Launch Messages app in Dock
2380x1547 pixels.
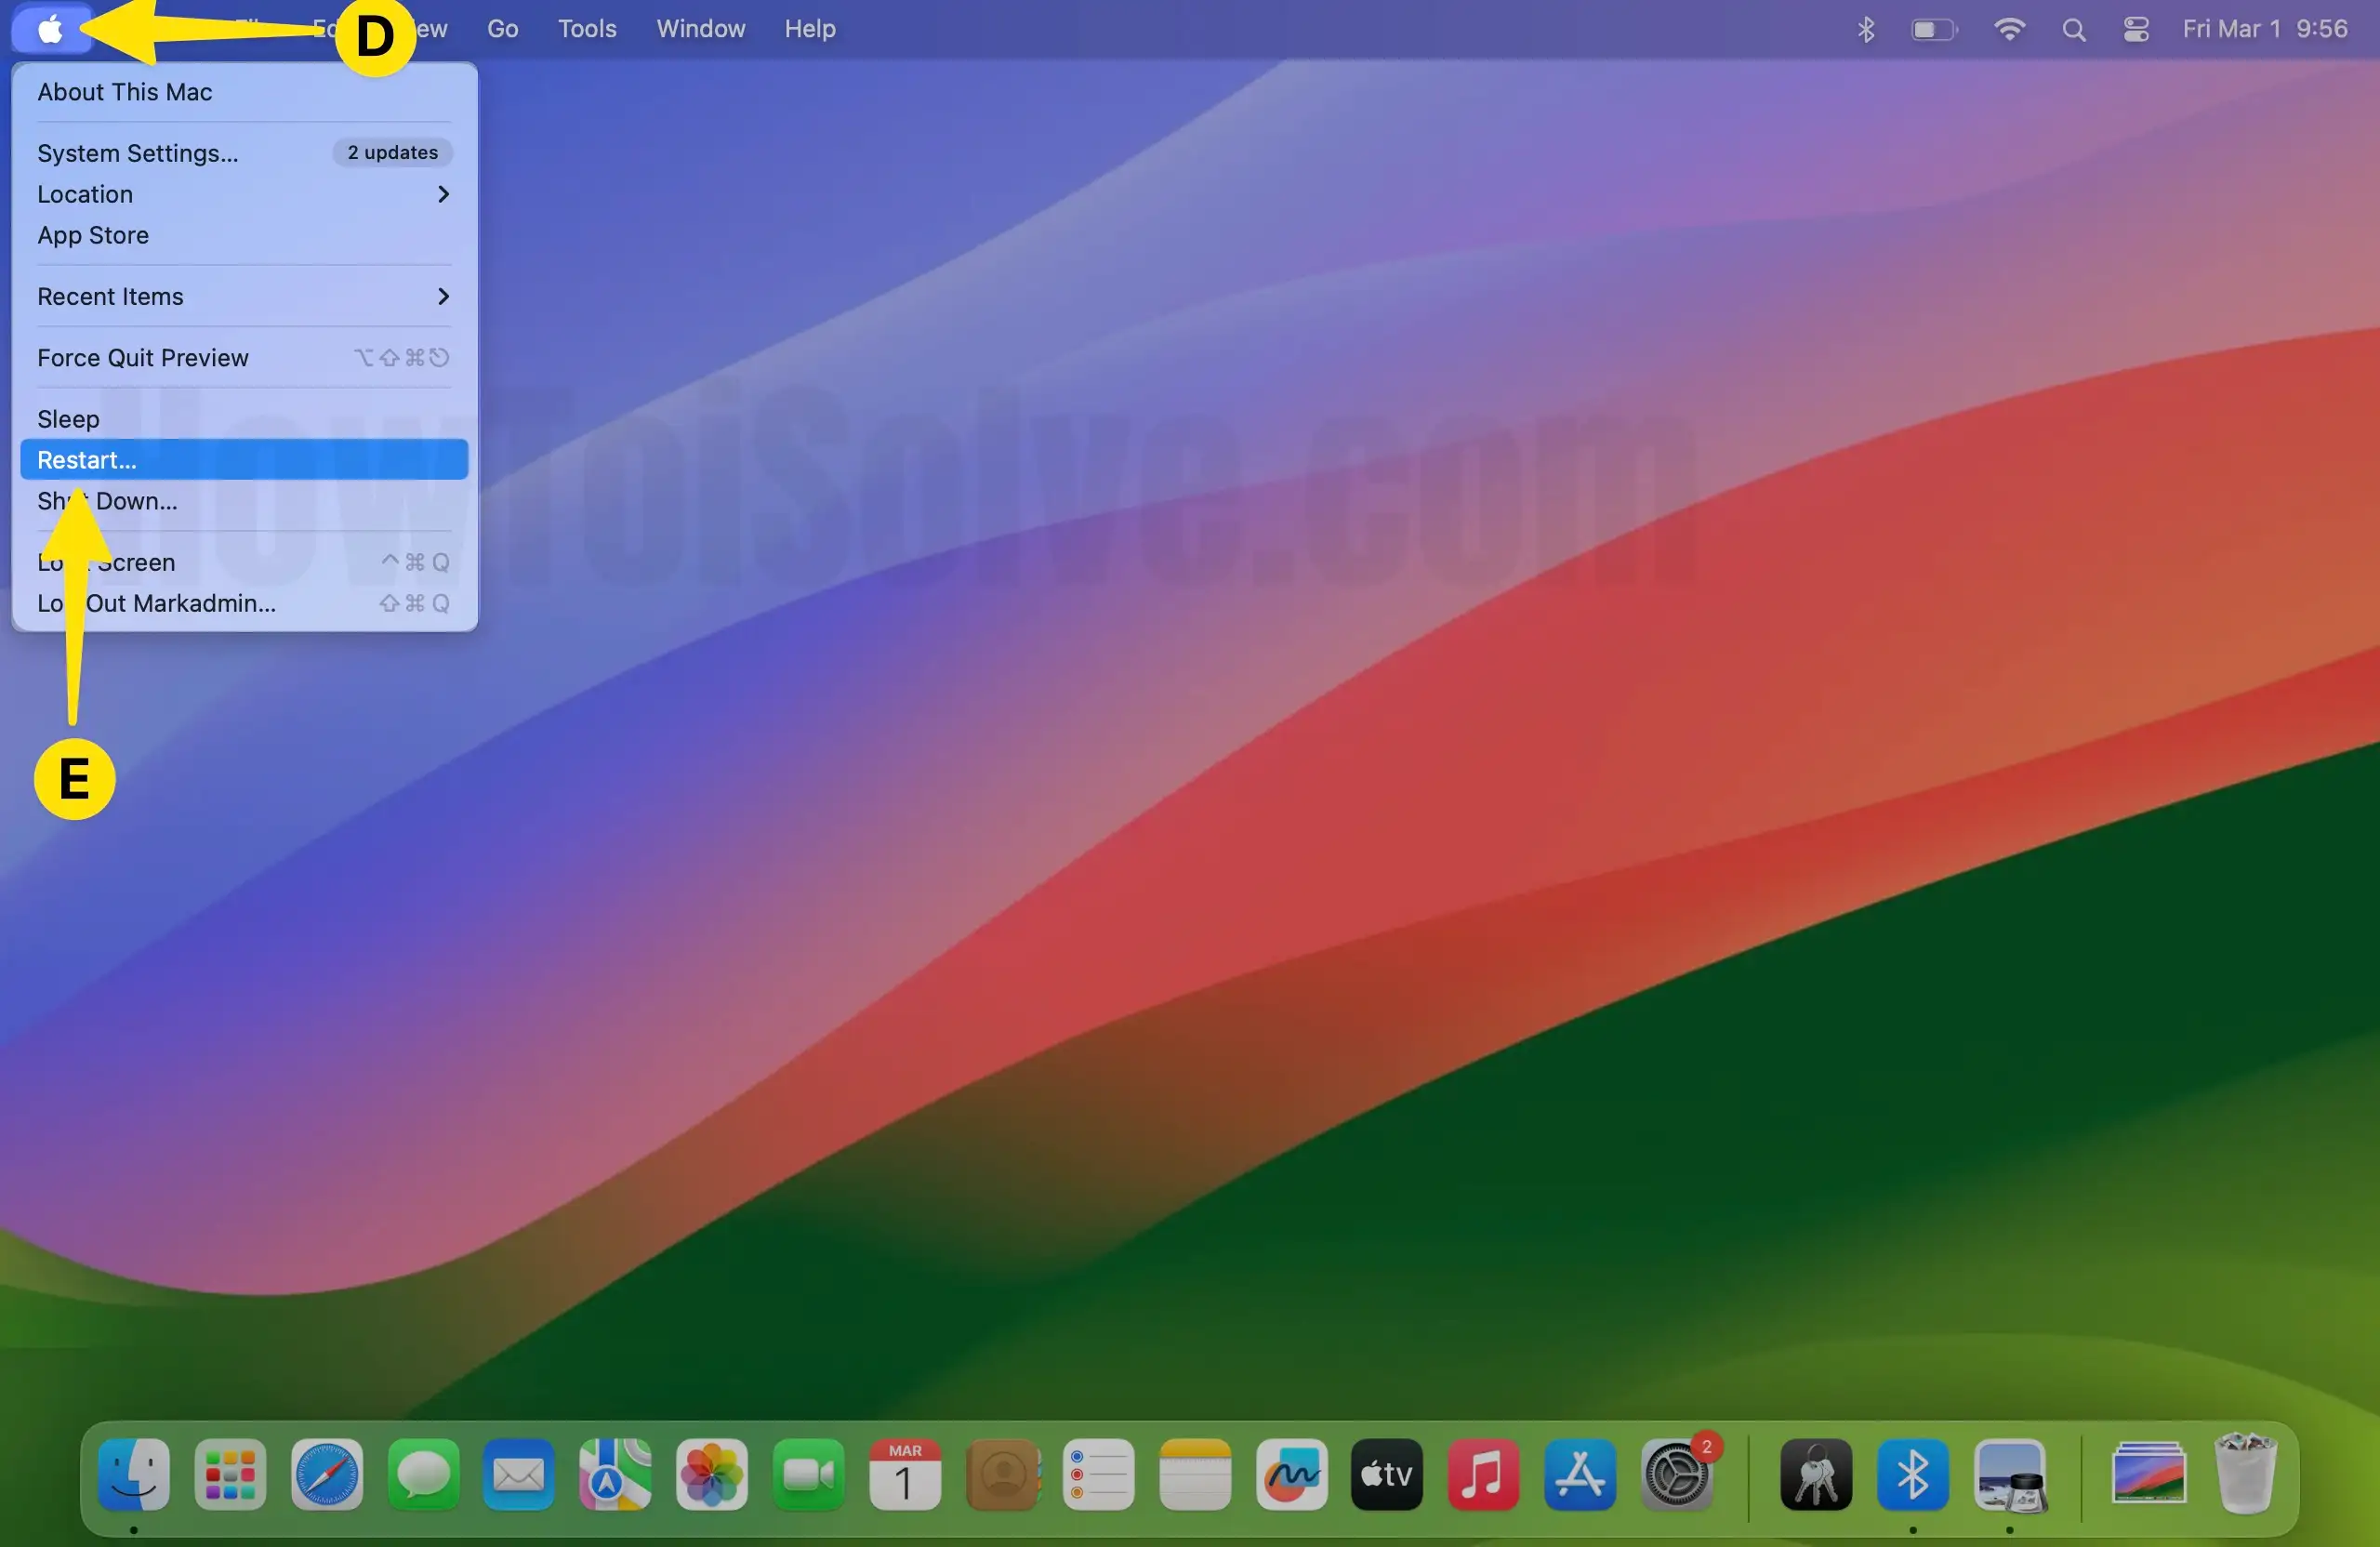click(423, 1474)
